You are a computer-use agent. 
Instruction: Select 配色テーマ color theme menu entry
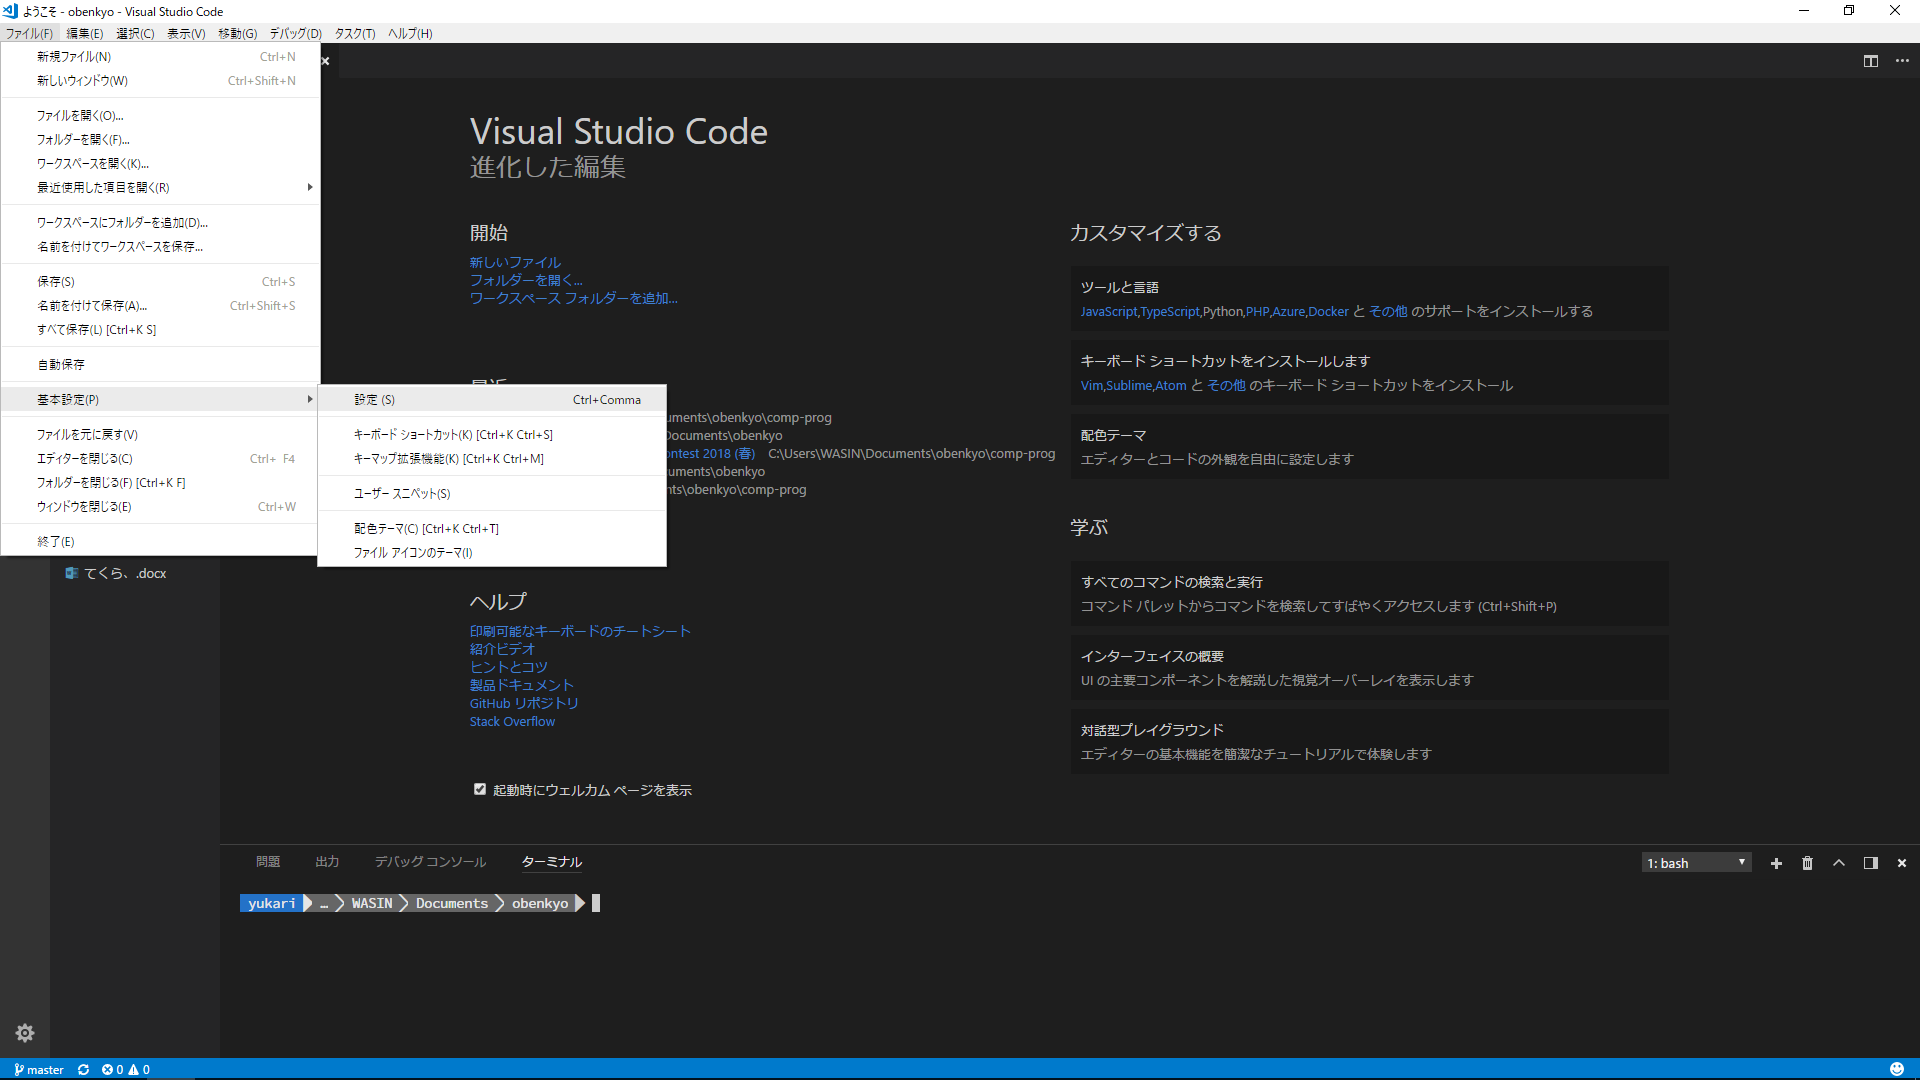pyautogui.click(x=425, y=528)
